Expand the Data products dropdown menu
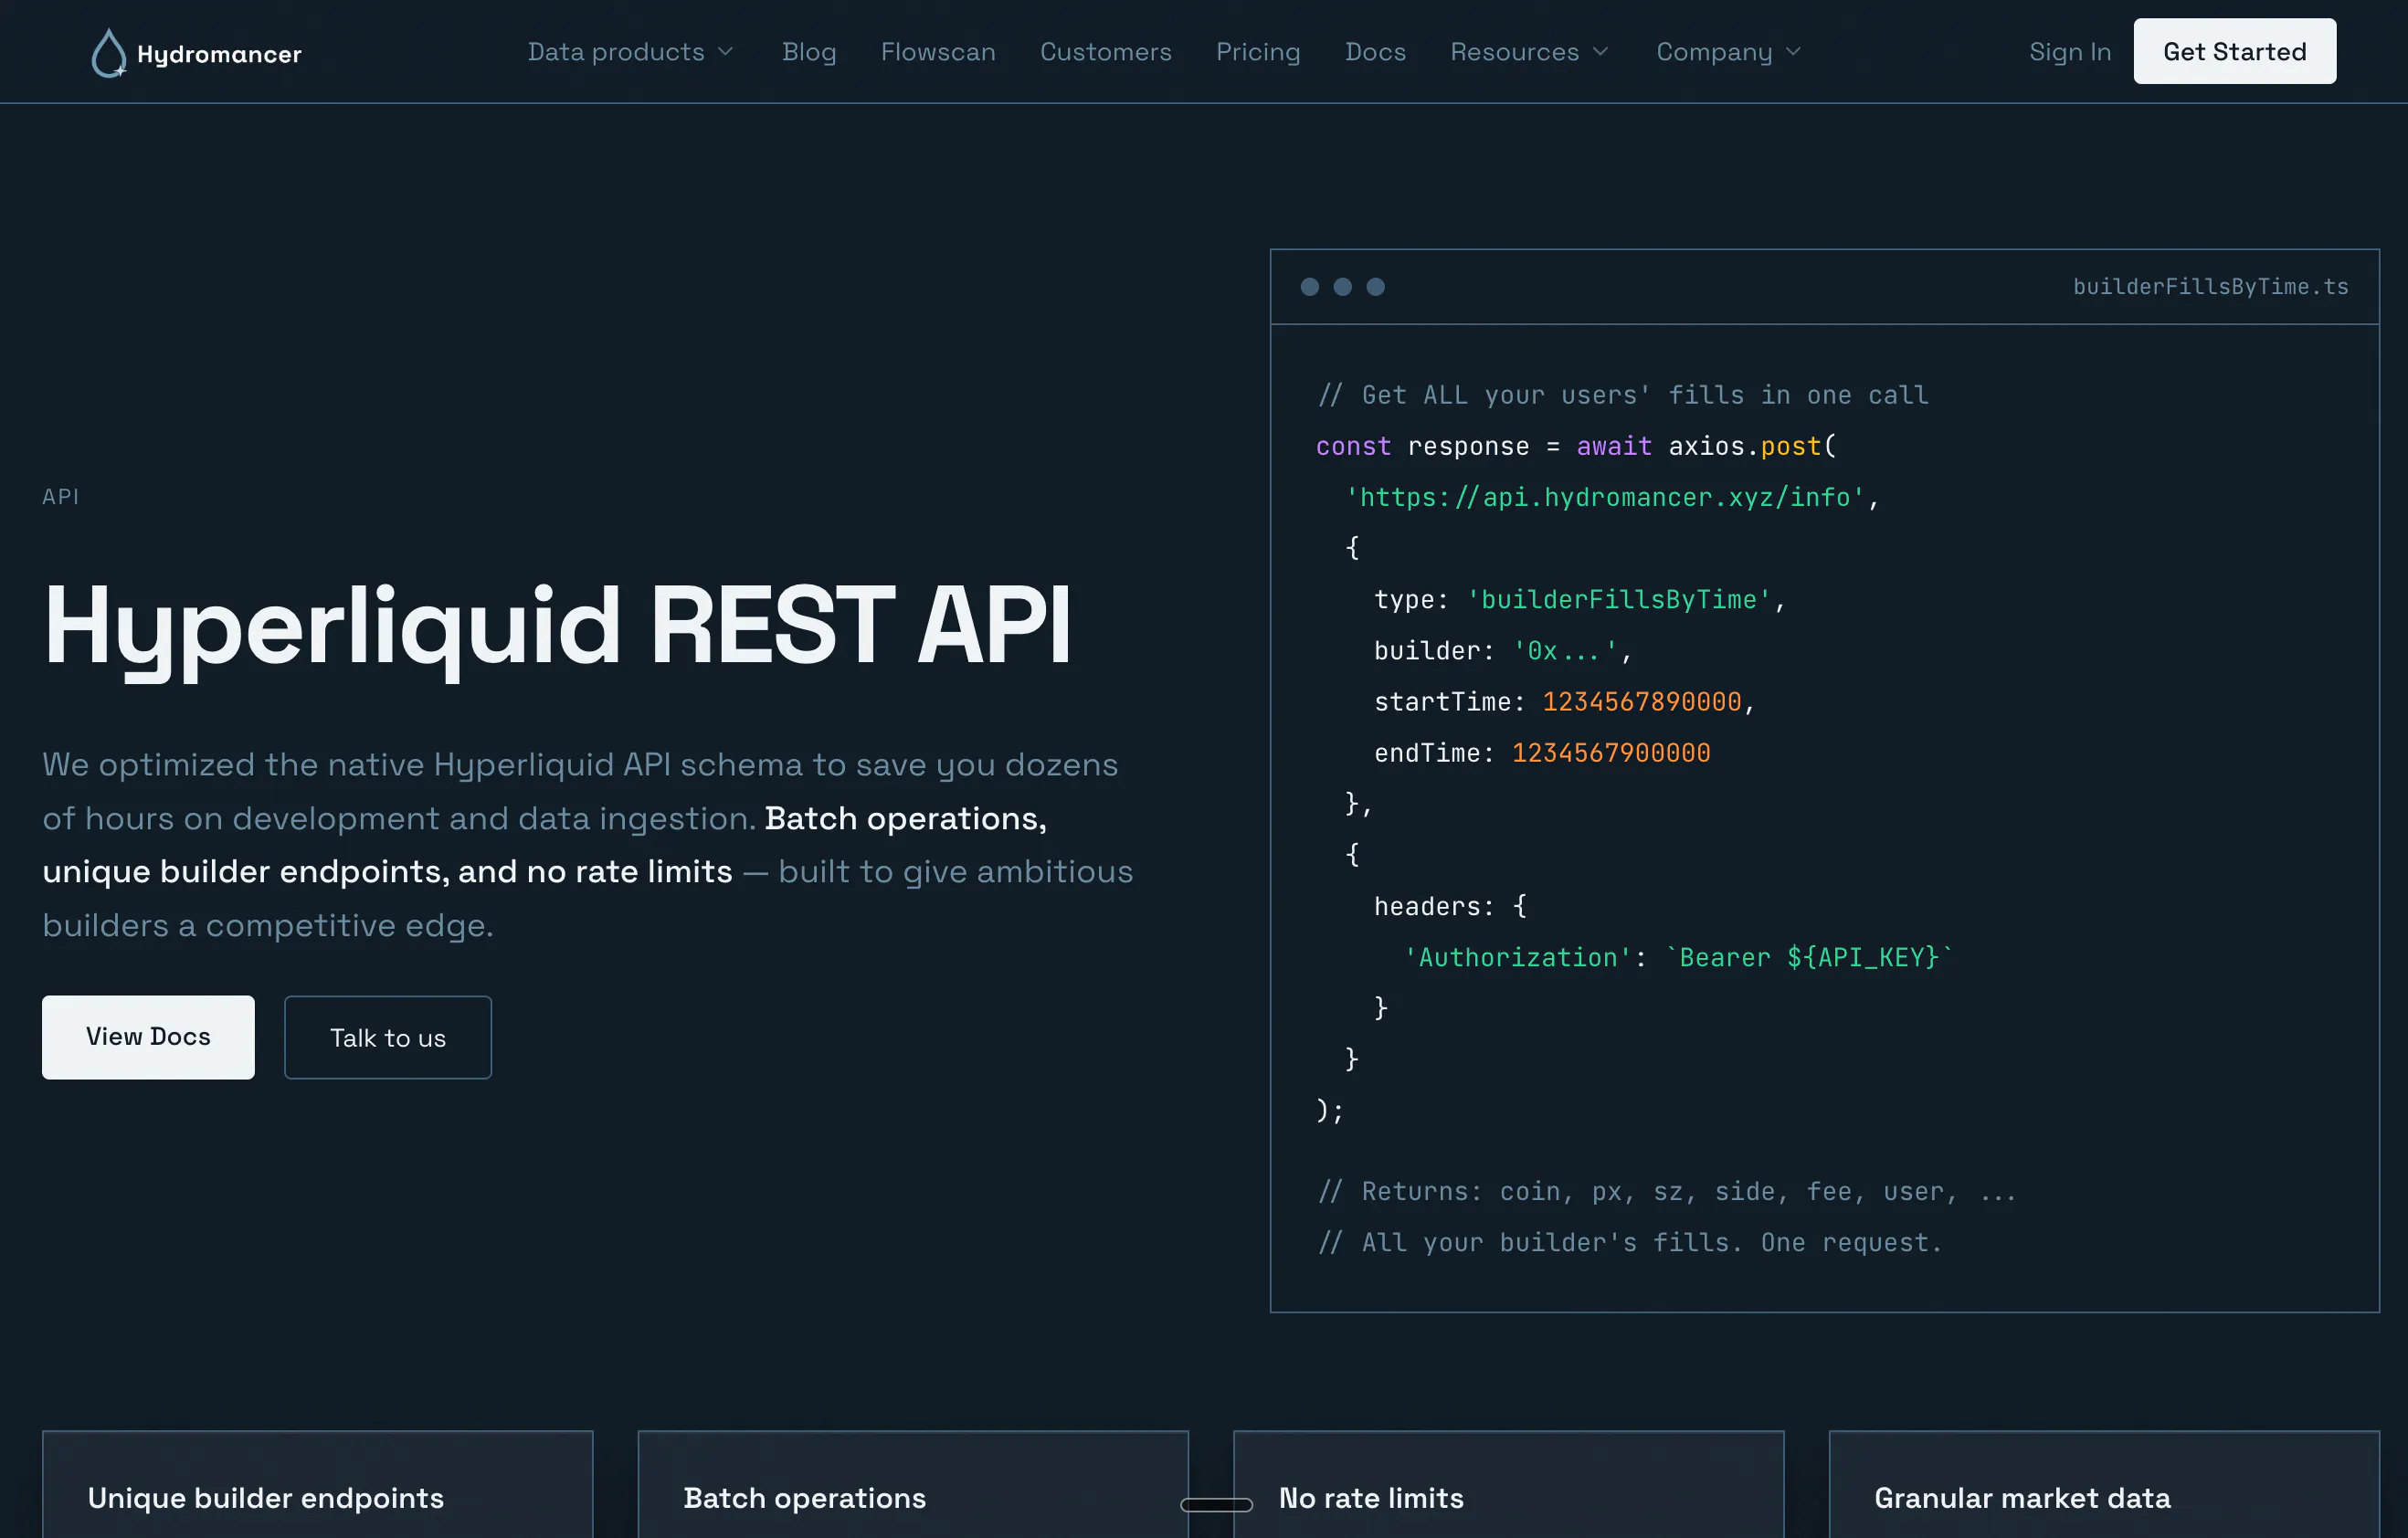The width and height of the screenshot is (2408, 1538). tap(631, 52)
